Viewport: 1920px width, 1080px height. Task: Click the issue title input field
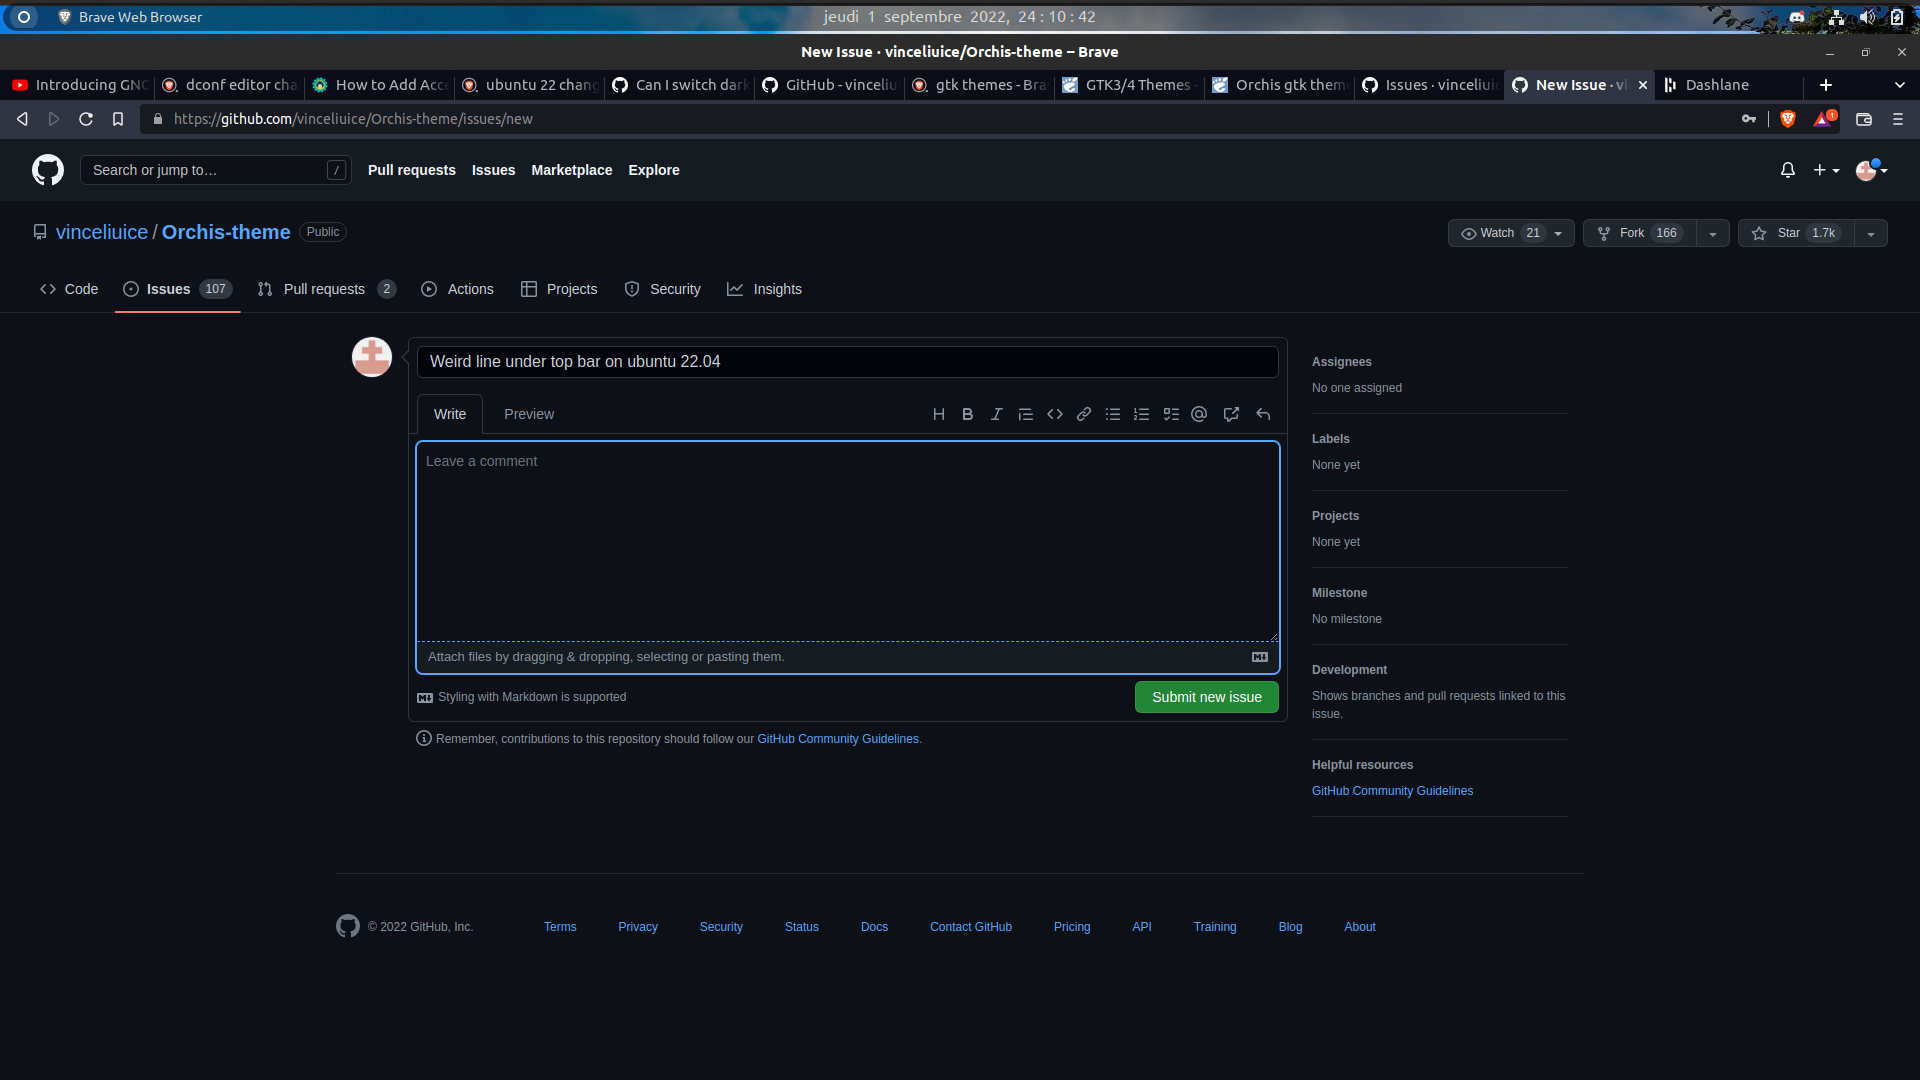coord(848,361)
